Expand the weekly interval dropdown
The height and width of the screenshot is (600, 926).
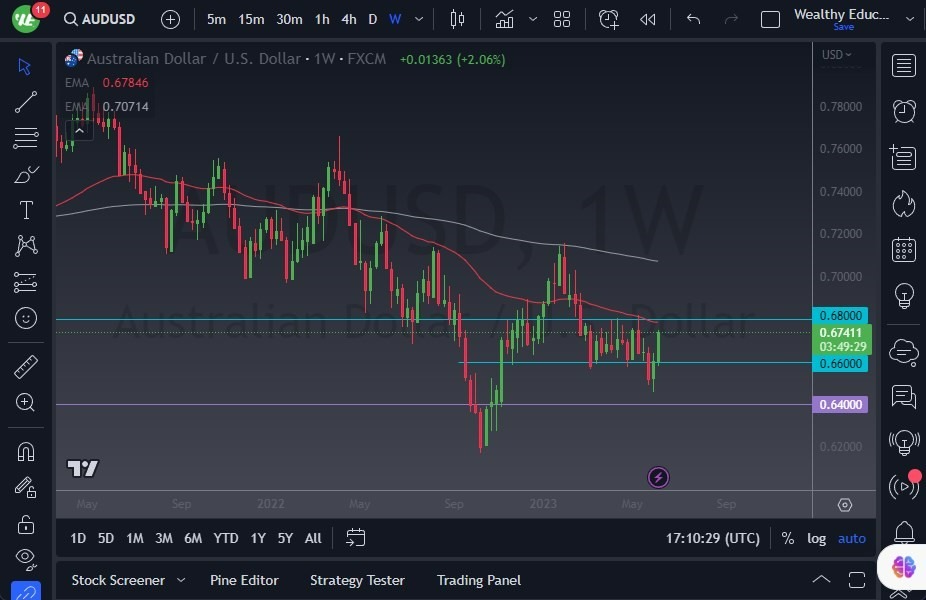point(418,18)
